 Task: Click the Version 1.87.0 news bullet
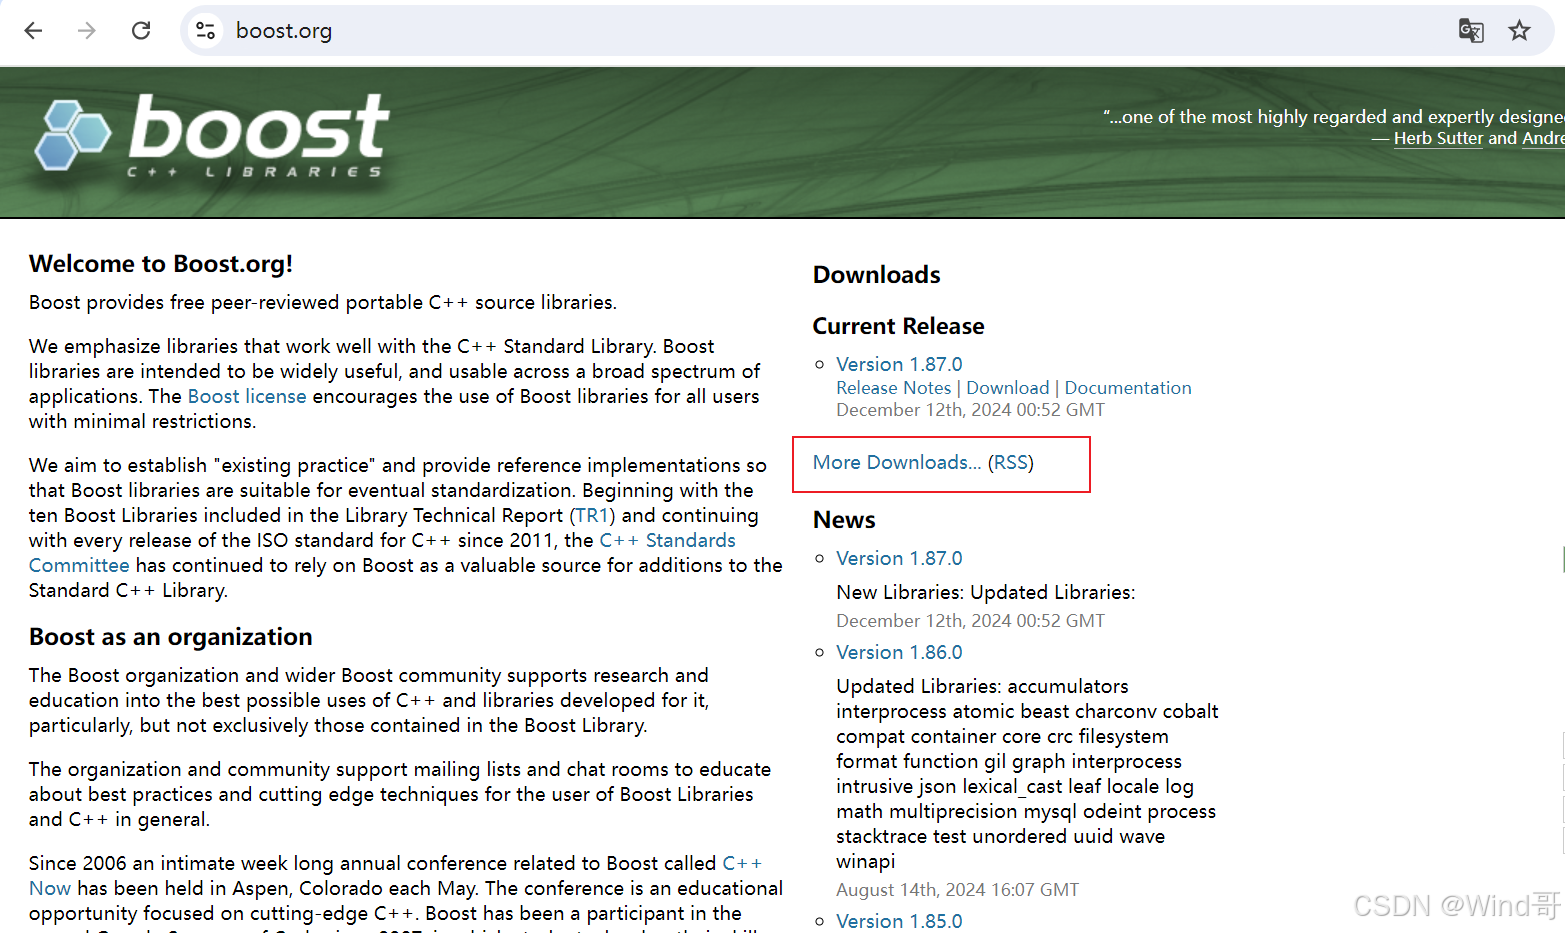click(898, 557)
